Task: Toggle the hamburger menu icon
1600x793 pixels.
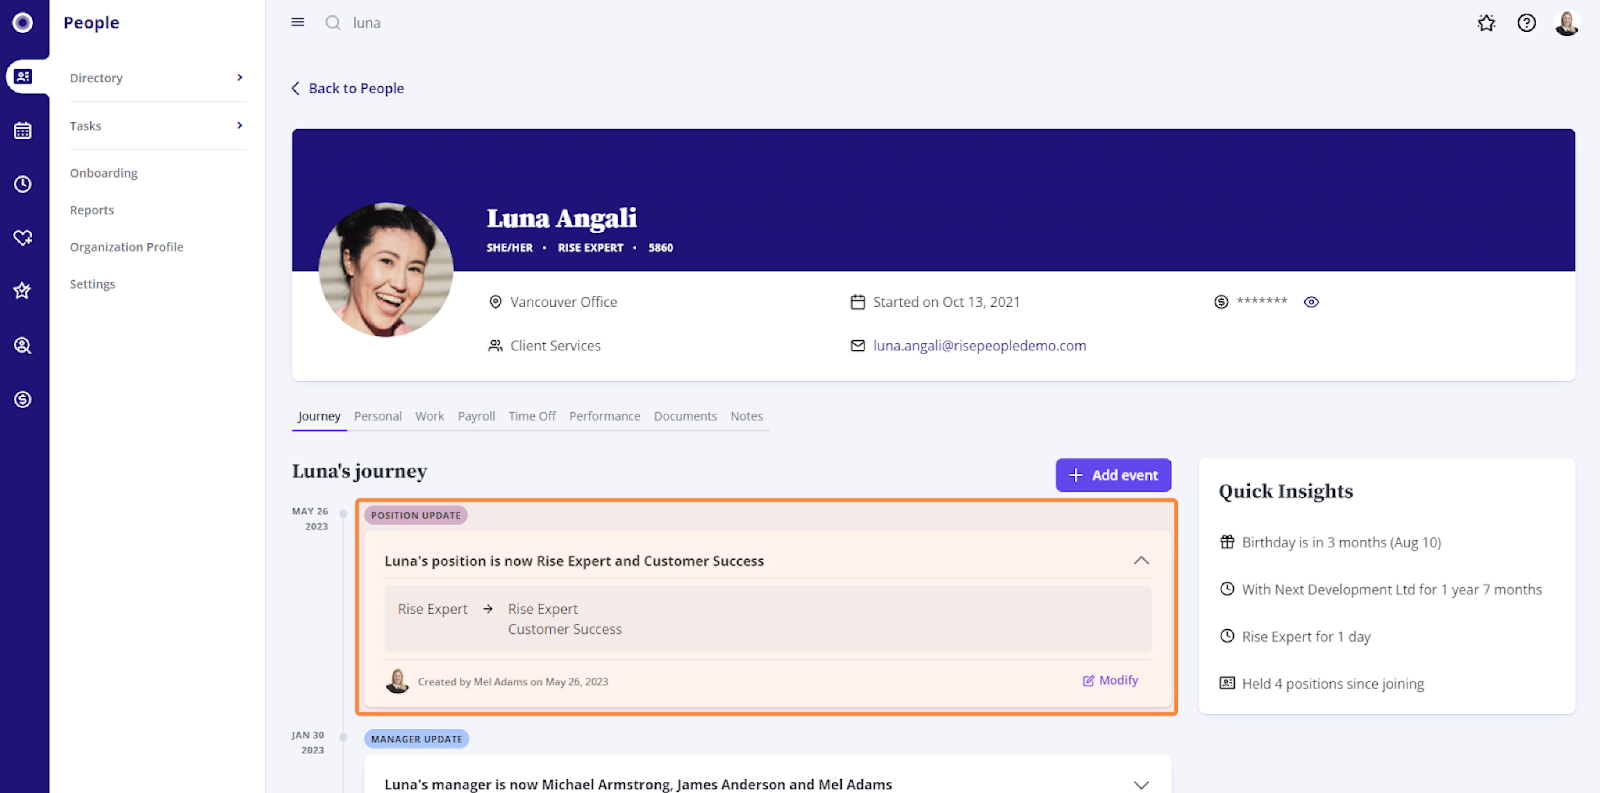Action: point(298,22)
